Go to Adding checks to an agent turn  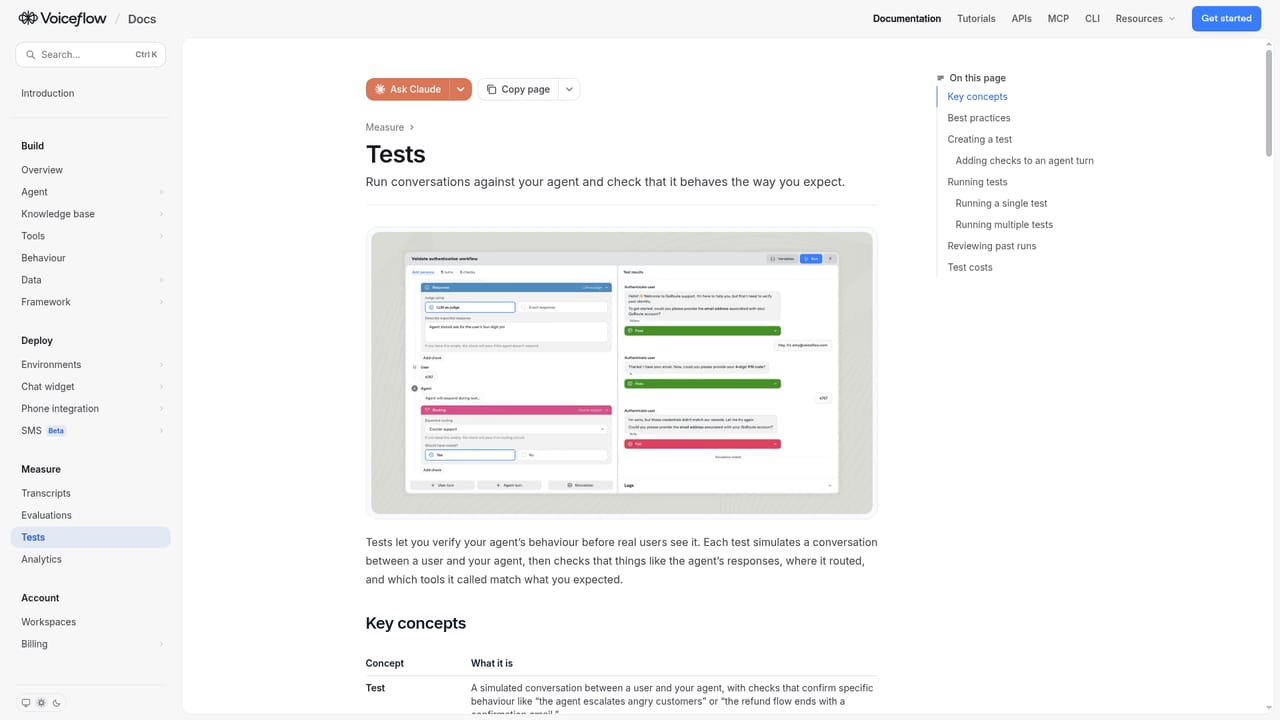pyautogui.click(x=1024, y=160)
